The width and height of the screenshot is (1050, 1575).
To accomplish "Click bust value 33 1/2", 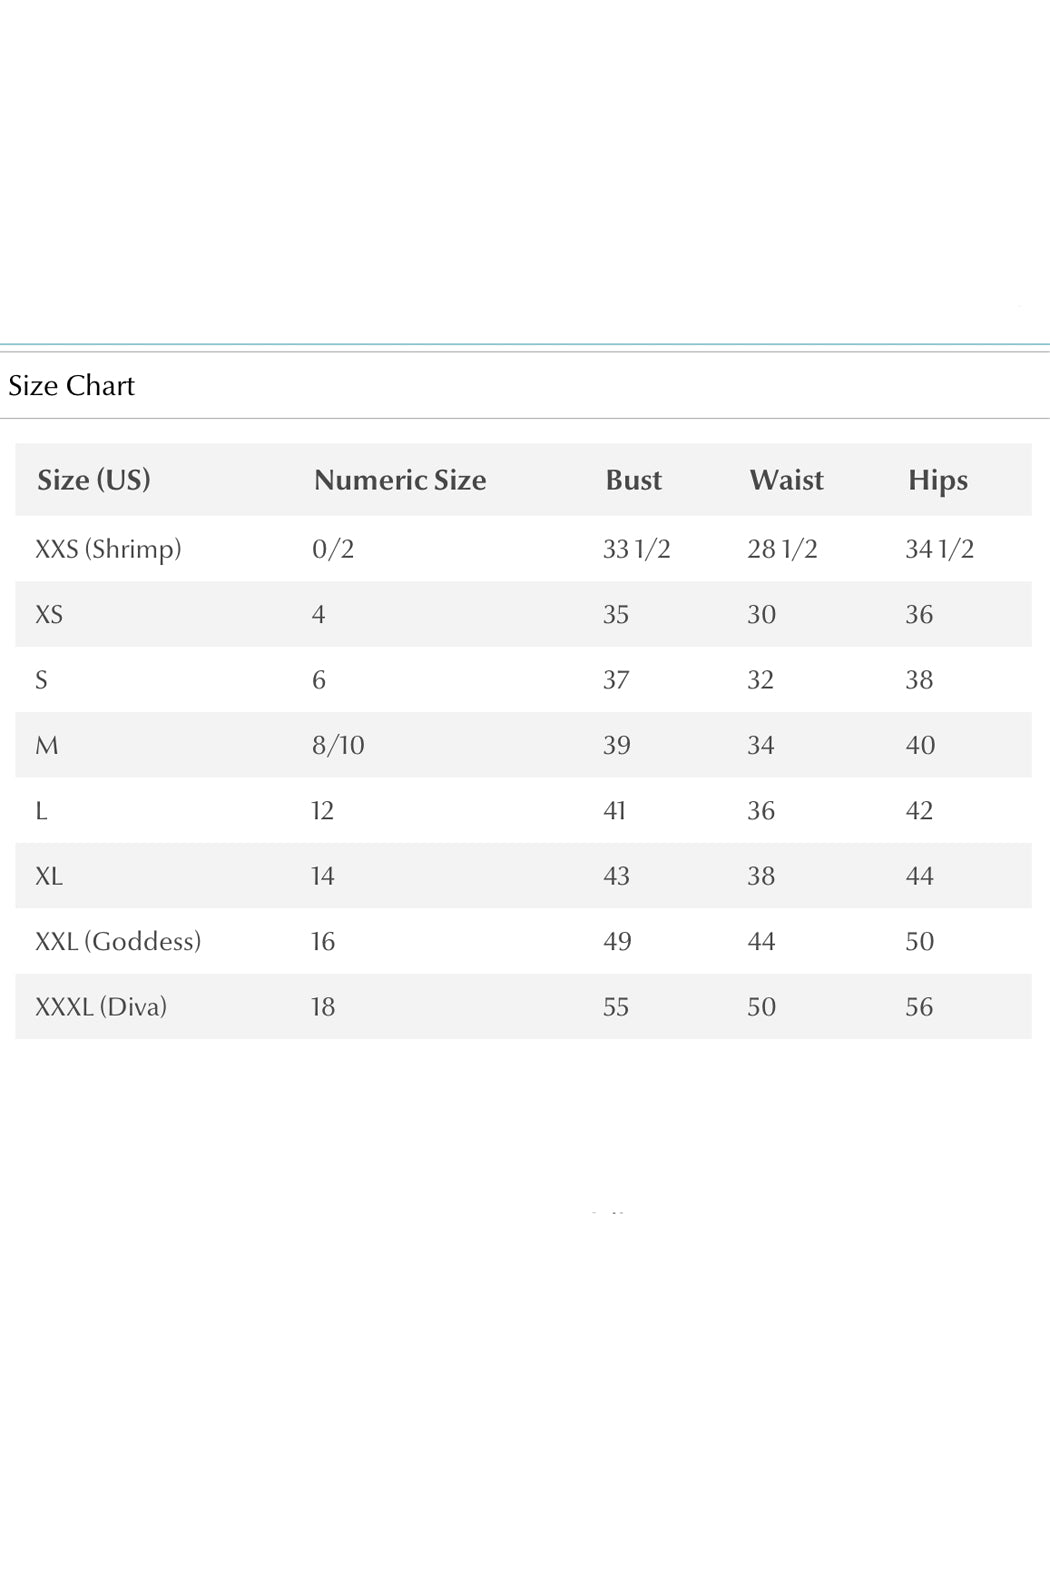I will tap(636, 549).
